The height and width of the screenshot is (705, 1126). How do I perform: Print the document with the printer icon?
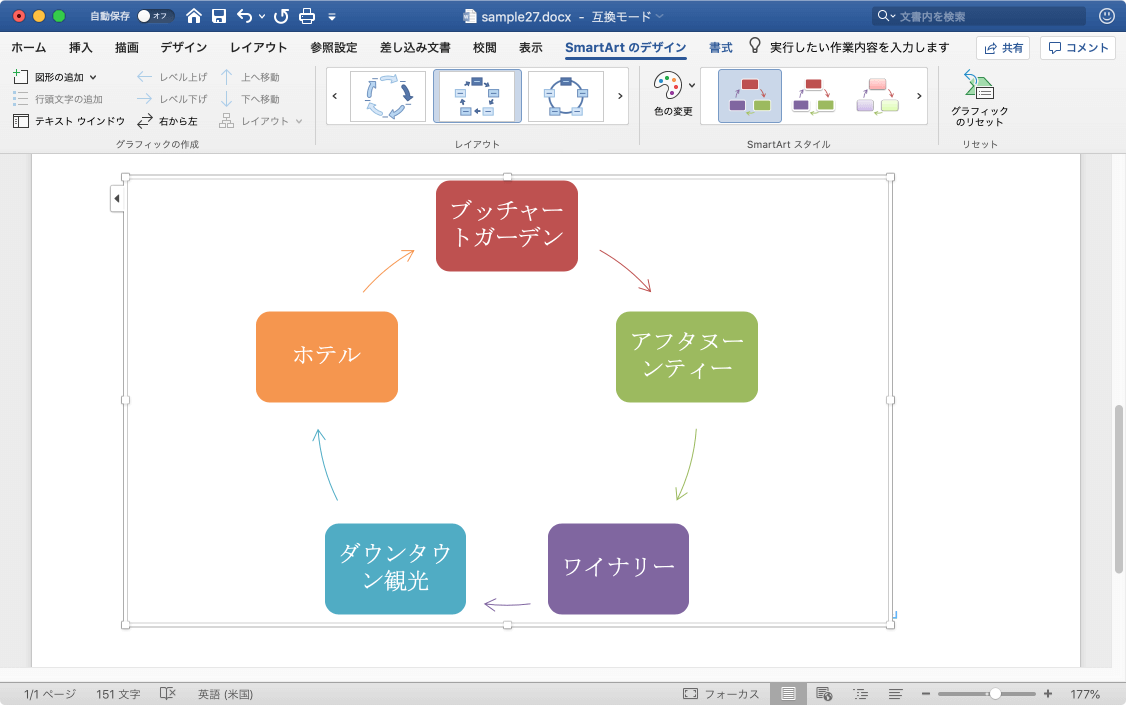307,16
